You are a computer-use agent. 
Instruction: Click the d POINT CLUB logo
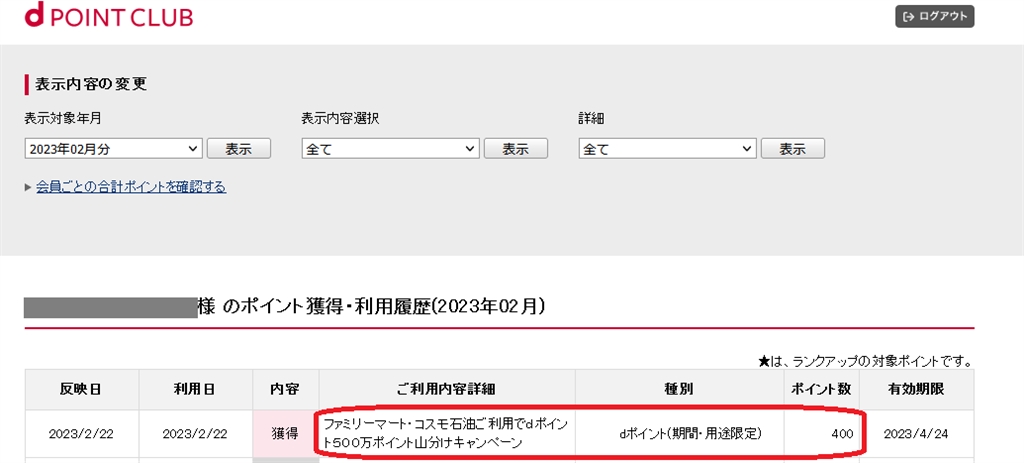click(x=109, y=16)
